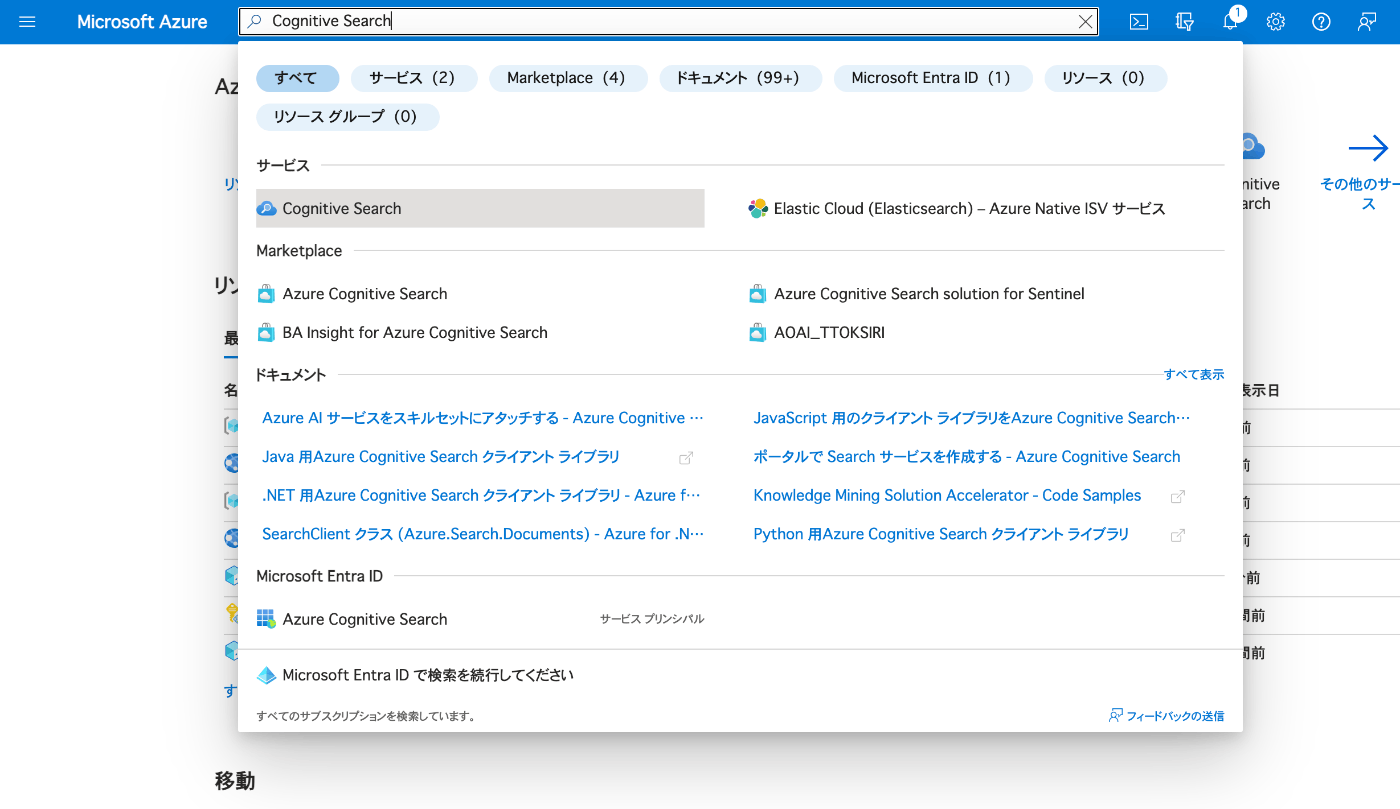Open the notifications bell
This screenshot has height=809, width=1400.
pos(1231,21)
